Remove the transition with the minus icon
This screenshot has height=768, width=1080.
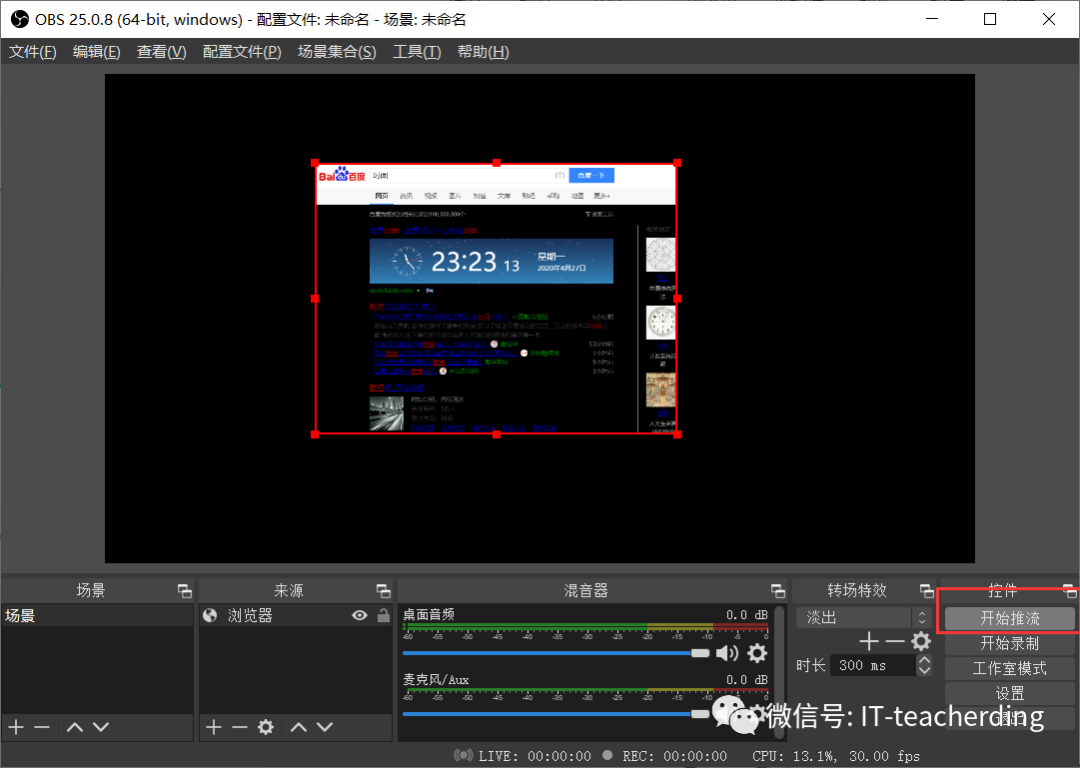(x=895, y=641)
